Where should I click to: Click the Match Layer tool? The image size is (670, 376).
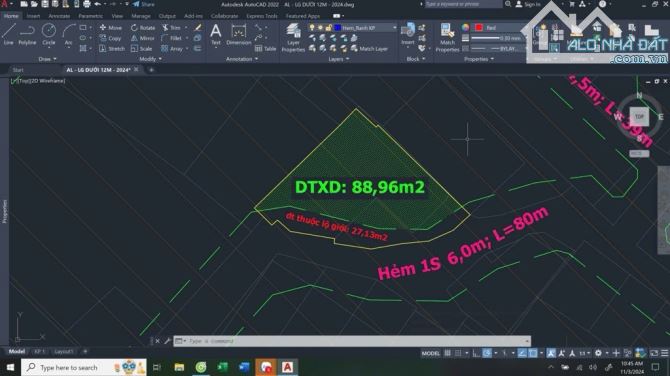click(369, 49)
